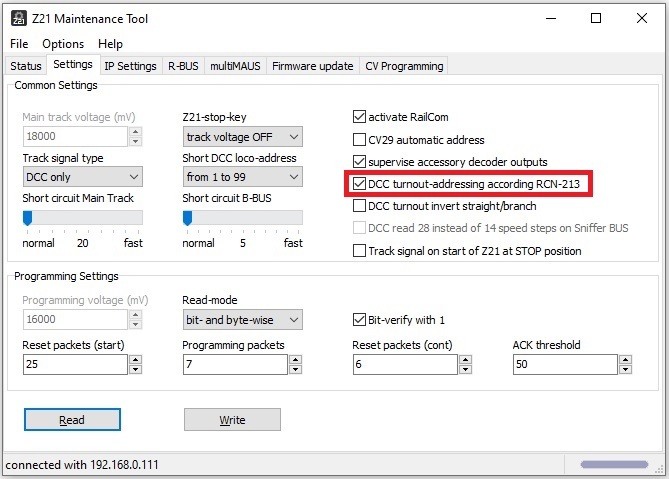The image size is (669, 479).
Task: Click the Read button
Action: coord(72,420)
